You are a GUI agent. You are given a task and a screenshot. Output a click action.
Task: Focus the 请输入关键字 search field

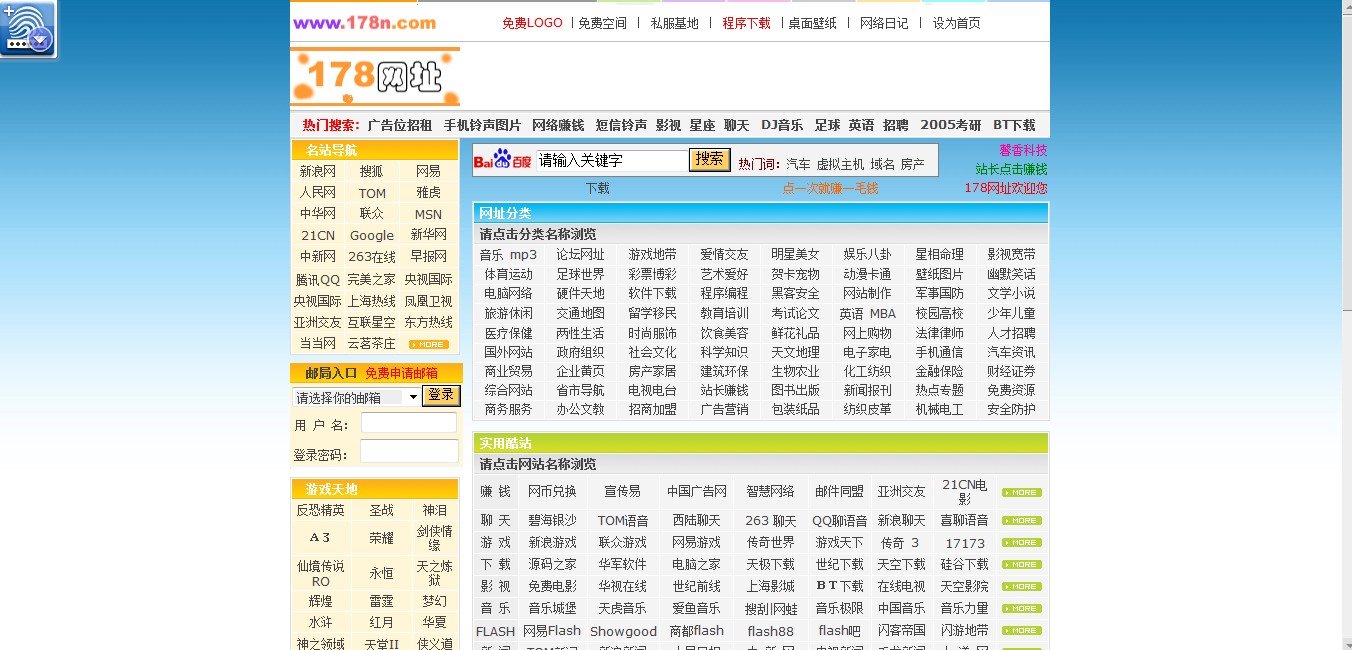(x=612, y=160)
